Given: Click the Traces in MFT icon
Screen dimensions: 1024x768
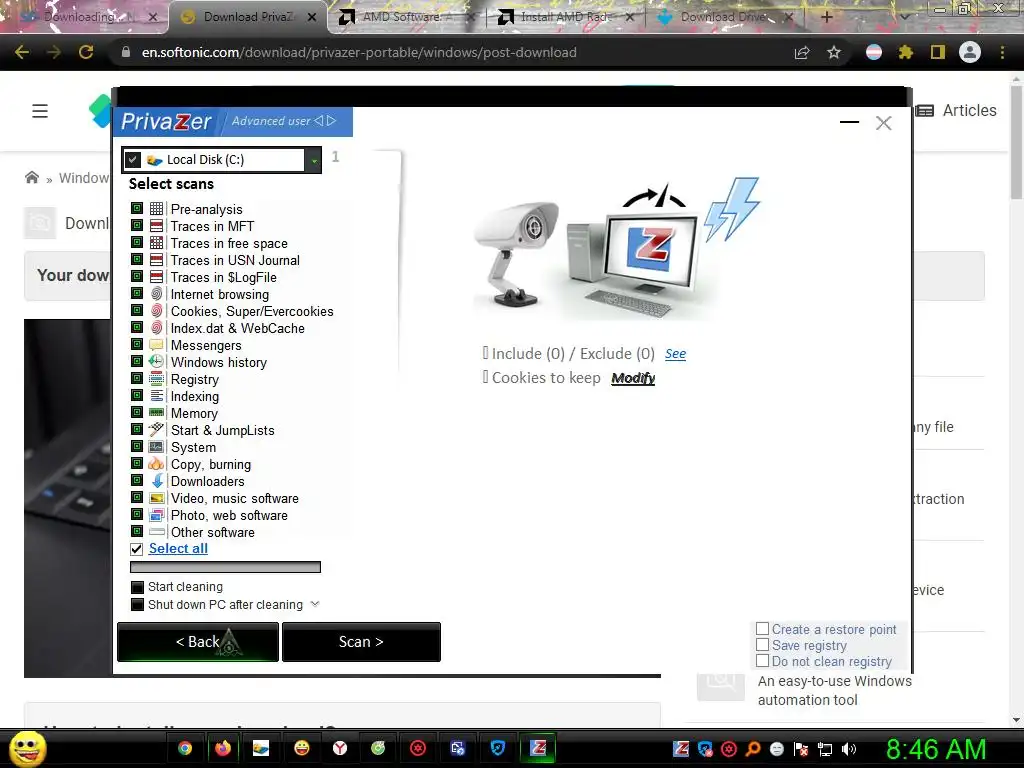Looking at the screenshot, I should tap(156, 225).
